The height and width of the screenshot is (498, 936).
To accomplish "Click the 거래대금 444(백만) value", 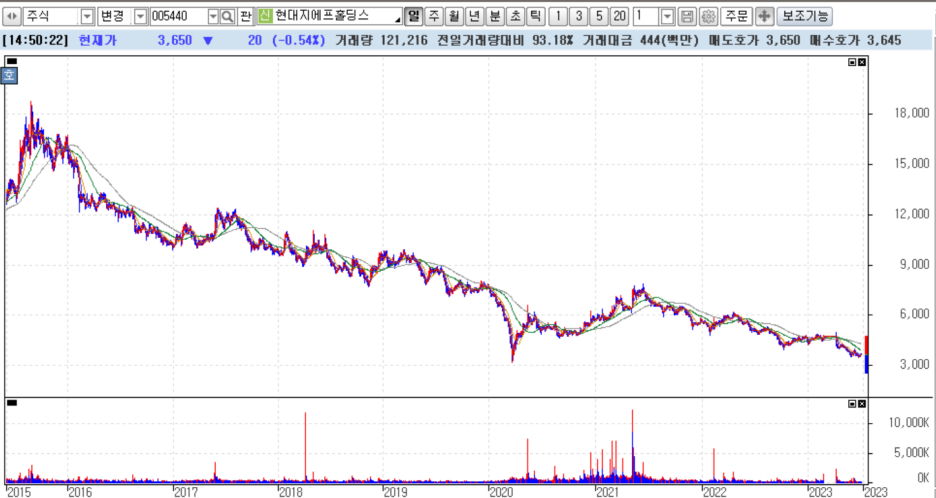I will [x=639, y=41].
